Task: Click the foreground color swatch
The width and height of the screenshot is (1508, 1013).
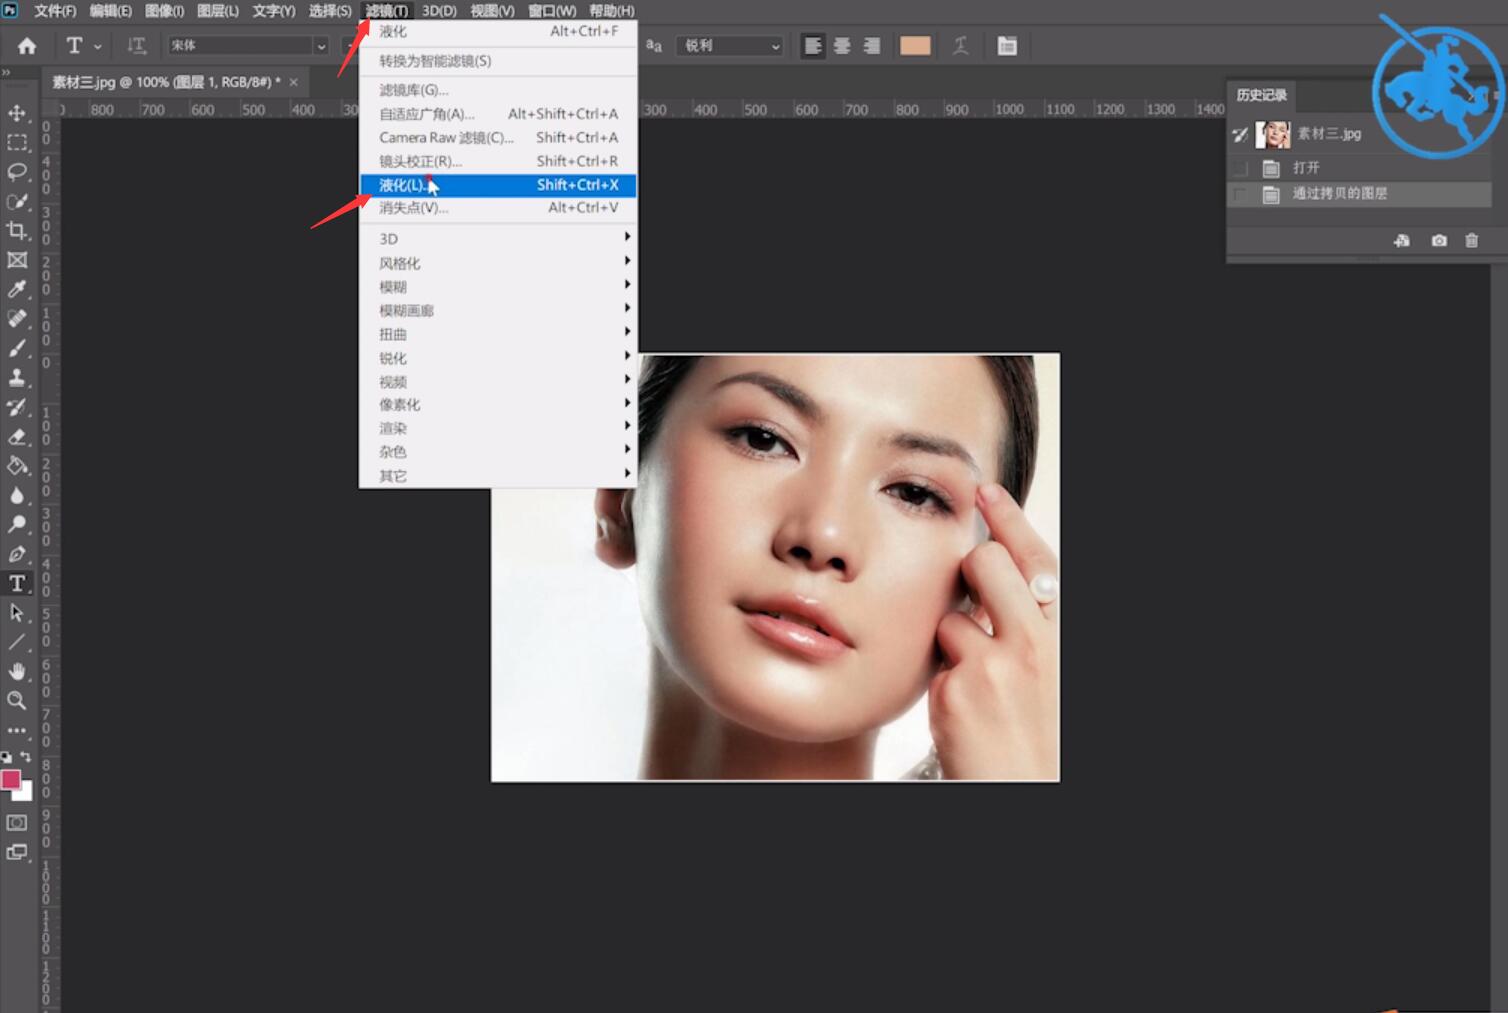Action: [10, 779]
